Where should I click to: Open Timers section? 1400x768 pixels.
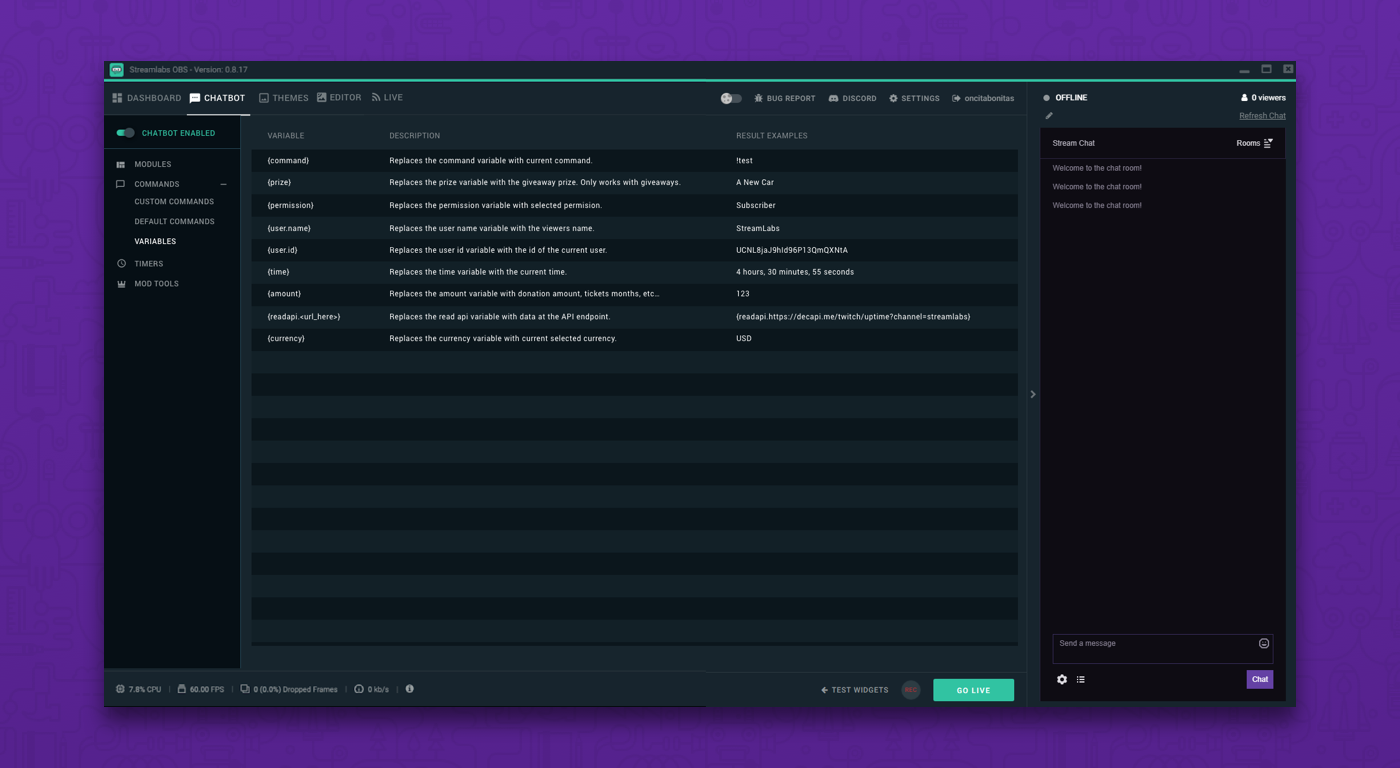tap(148, 264)
